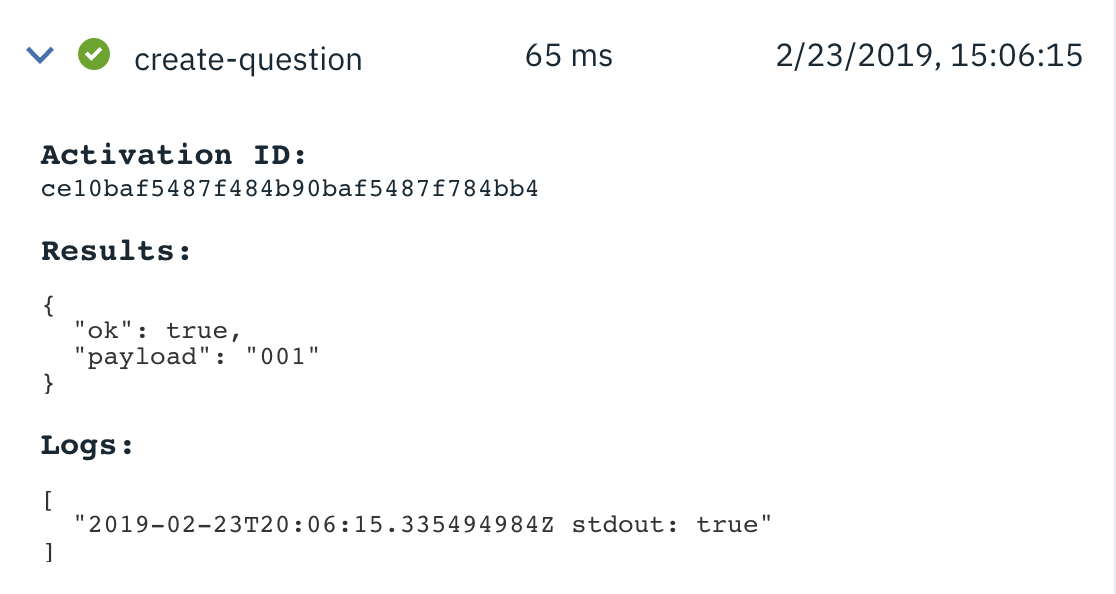
Task: Click the opening brace of results JSON
Action: (x=48, y=306)
